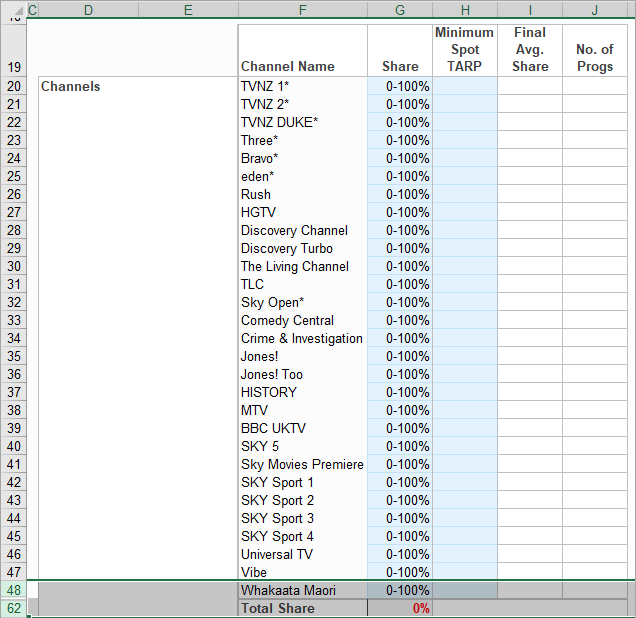Select the Bravo* cell

(x=303, y=158)
